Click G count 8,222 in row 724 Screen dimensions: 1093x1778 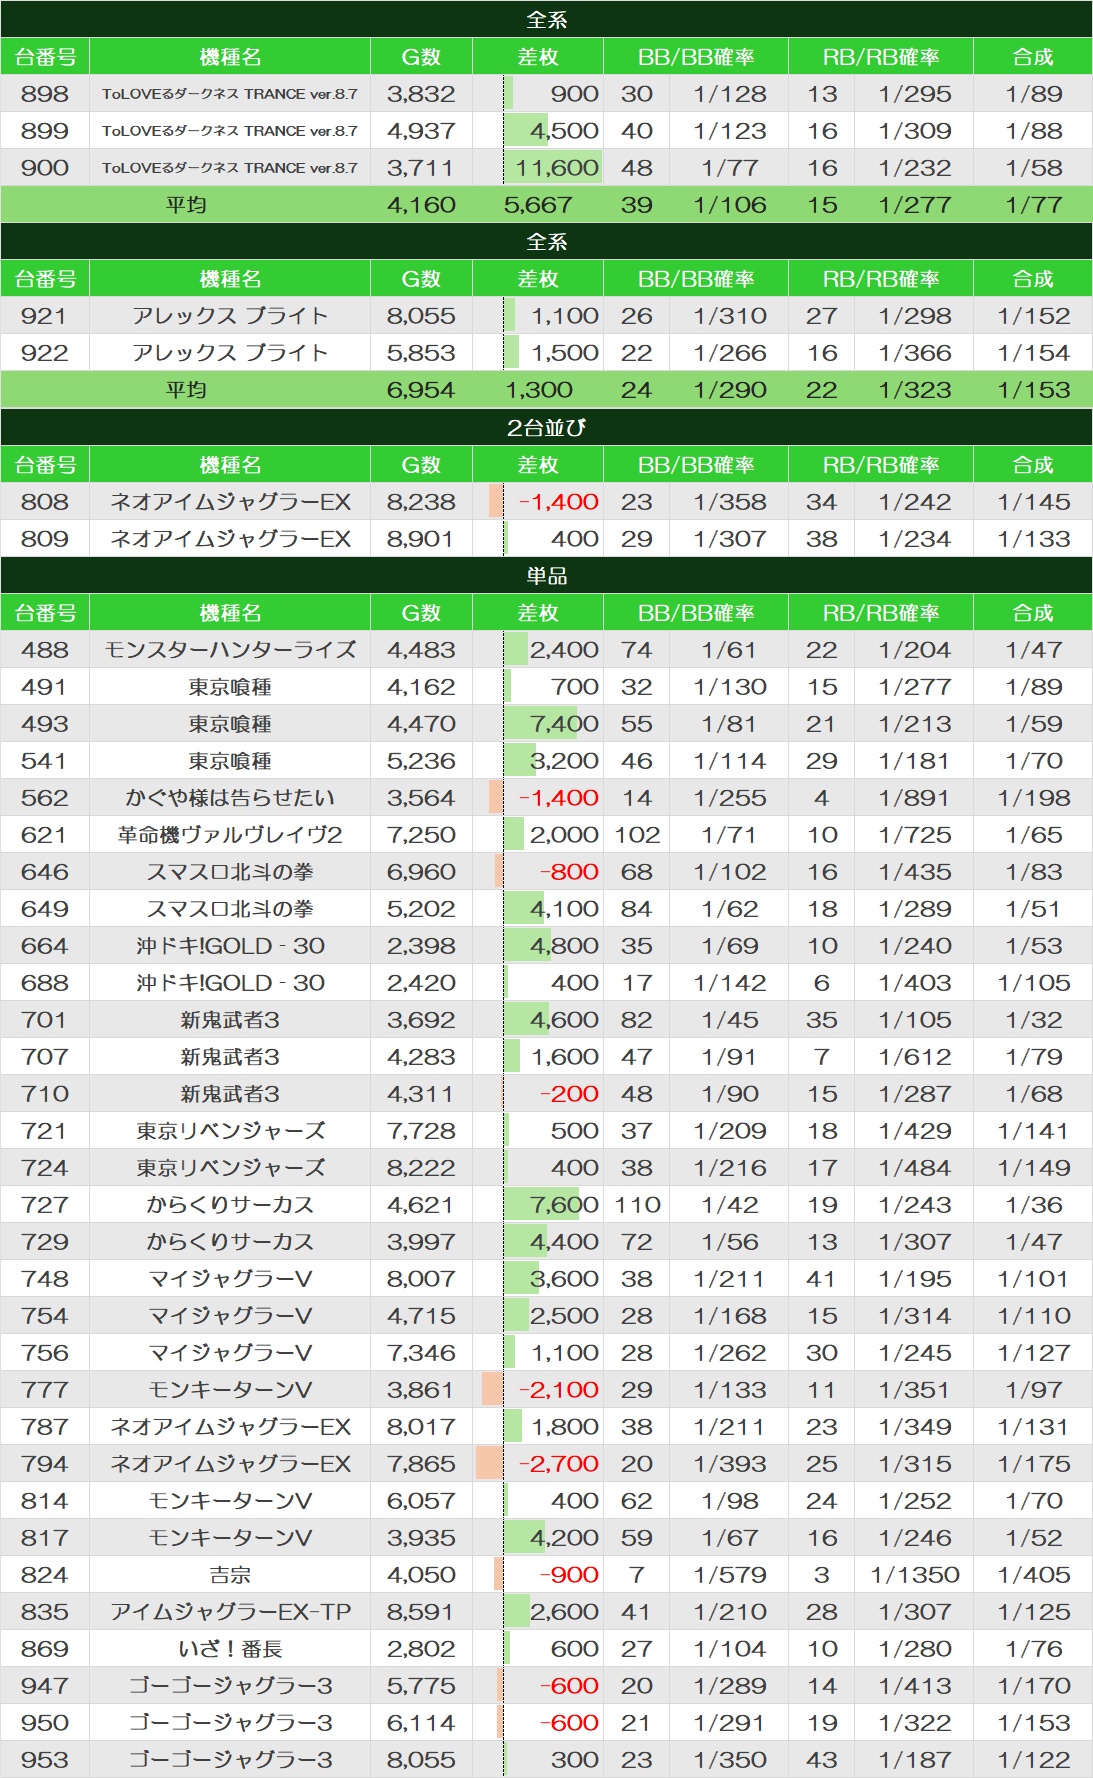pyautogui.click(x=421, y=1168)
